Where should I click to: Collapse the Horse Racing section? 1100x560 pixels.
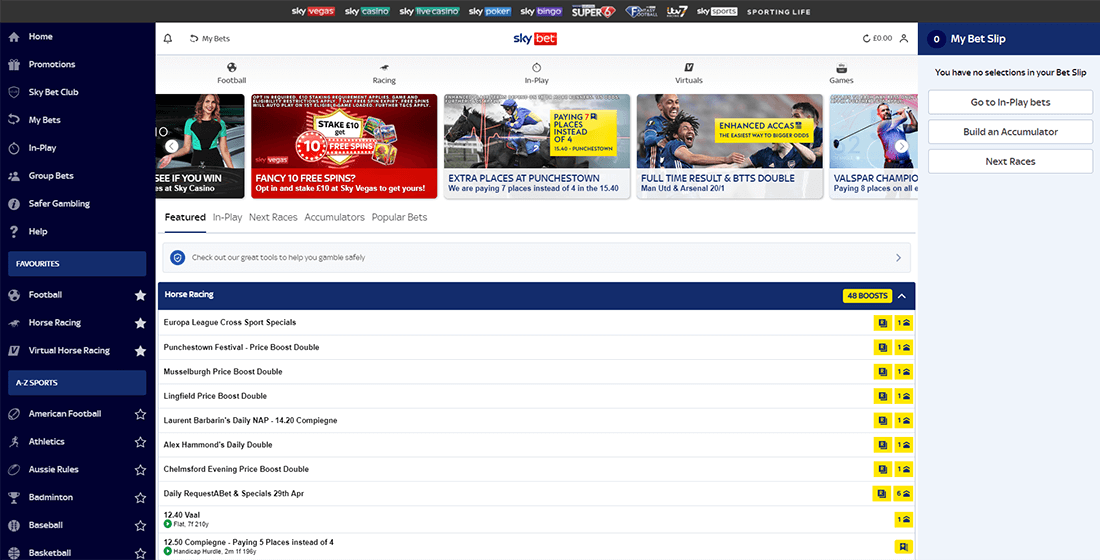pyautogui.click(x=902, y=296)
